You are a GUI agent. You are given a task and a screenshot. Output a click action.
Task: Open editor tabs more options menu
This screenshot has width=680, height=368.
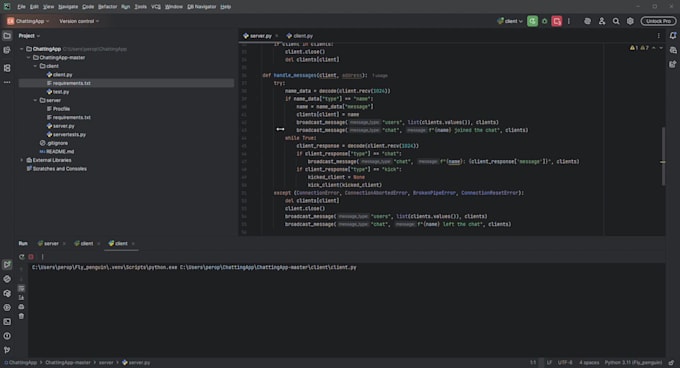pos(658,36)
